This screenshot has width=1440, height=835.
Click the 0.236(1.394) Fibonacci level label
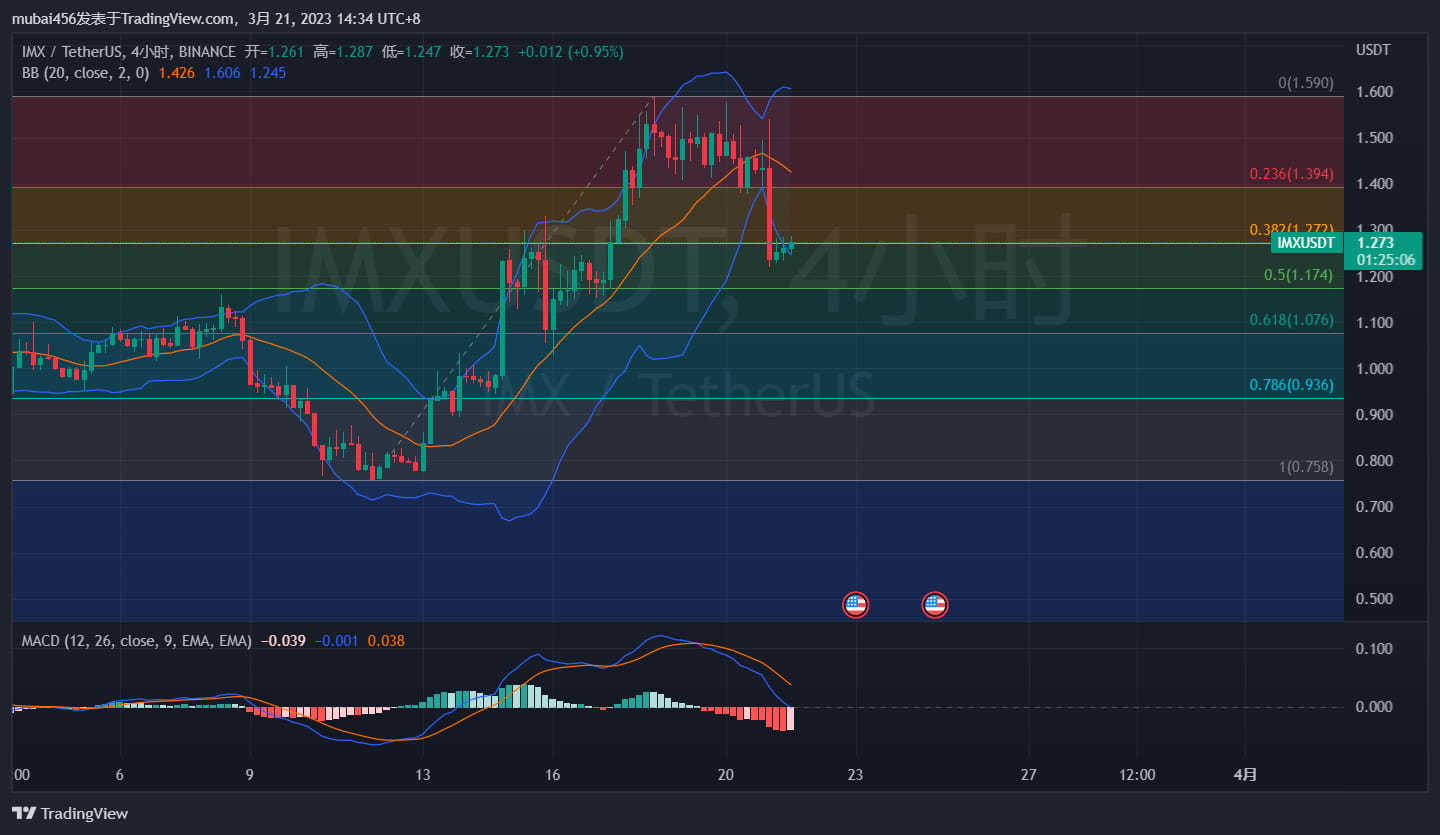click(1290, 173)
